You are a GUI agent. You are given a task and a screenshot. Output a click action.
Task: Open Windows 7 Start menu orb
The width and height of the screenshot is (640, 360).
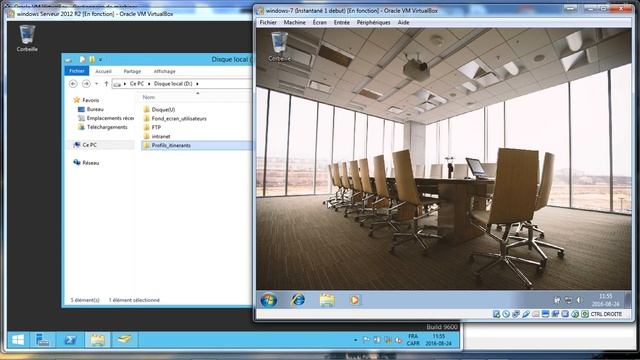269,300
